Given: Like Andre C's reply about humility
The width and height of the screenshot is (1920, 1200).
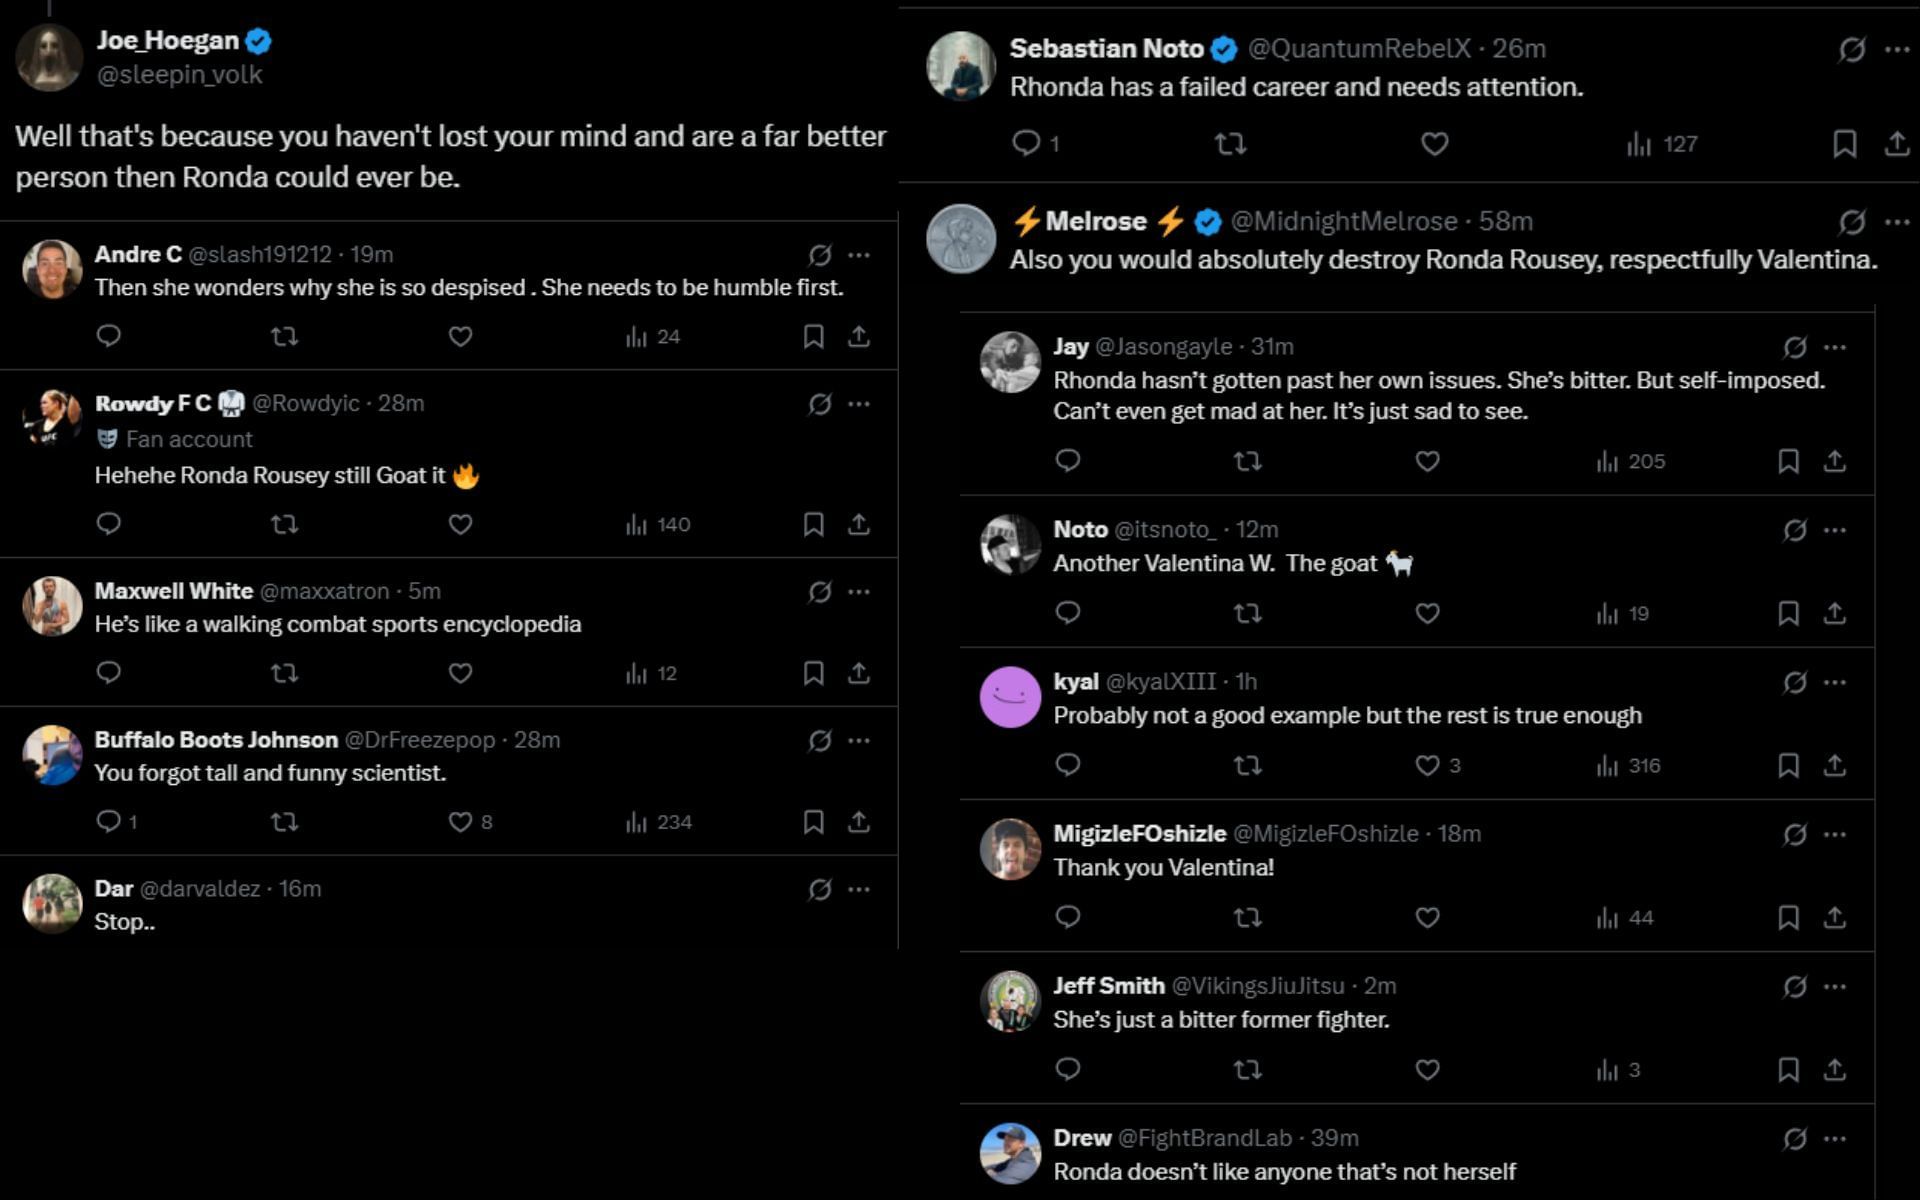Looking at the screenshot, I should [460, 337].
